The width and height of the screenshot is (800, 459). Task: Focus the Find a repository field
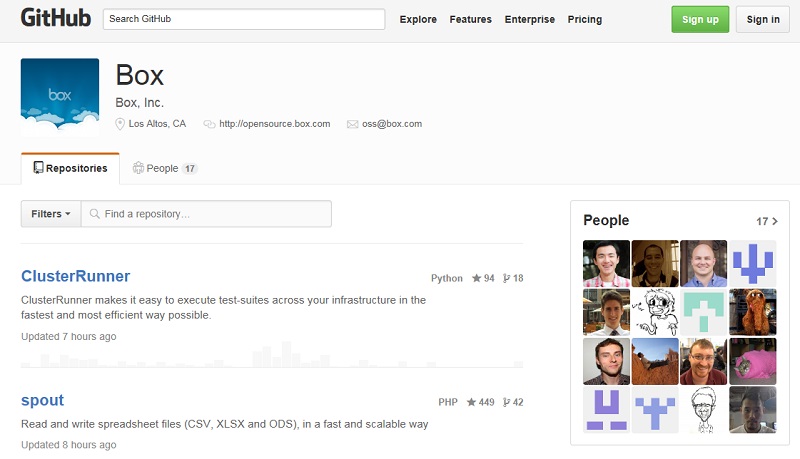click(x=206, y=214)
